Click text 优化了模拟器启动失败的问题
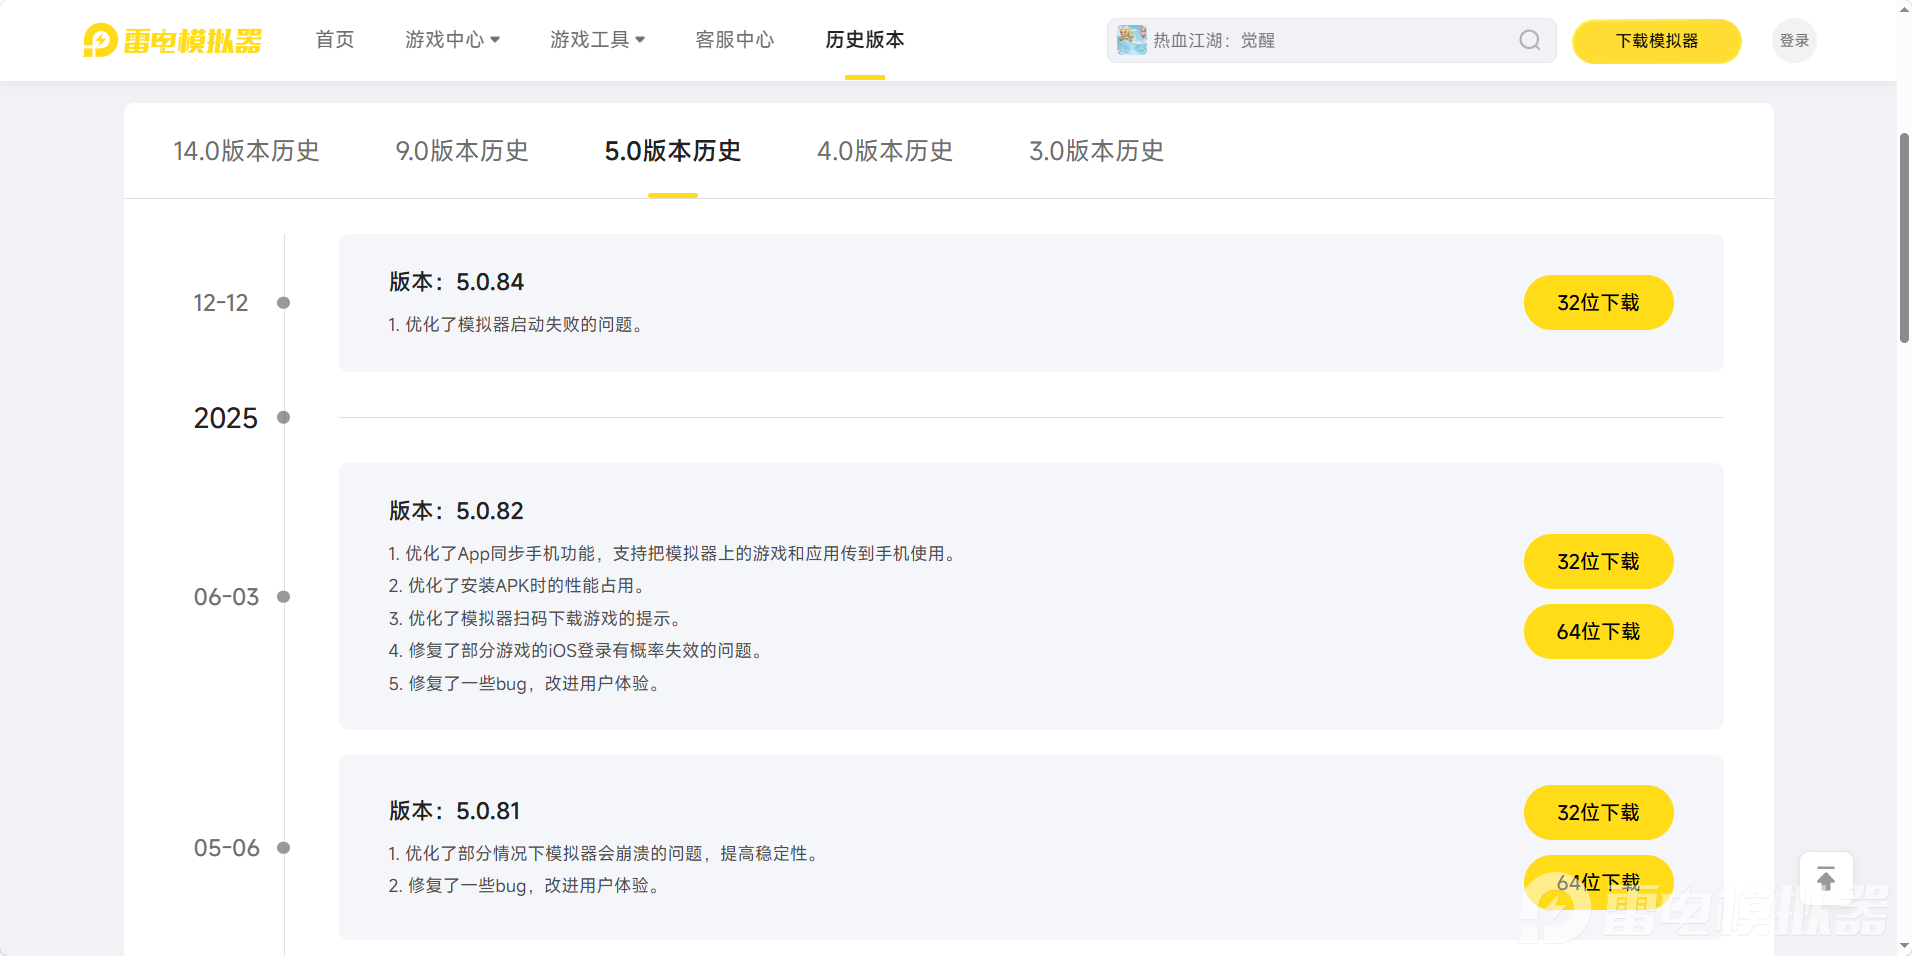 pos(518,325)
